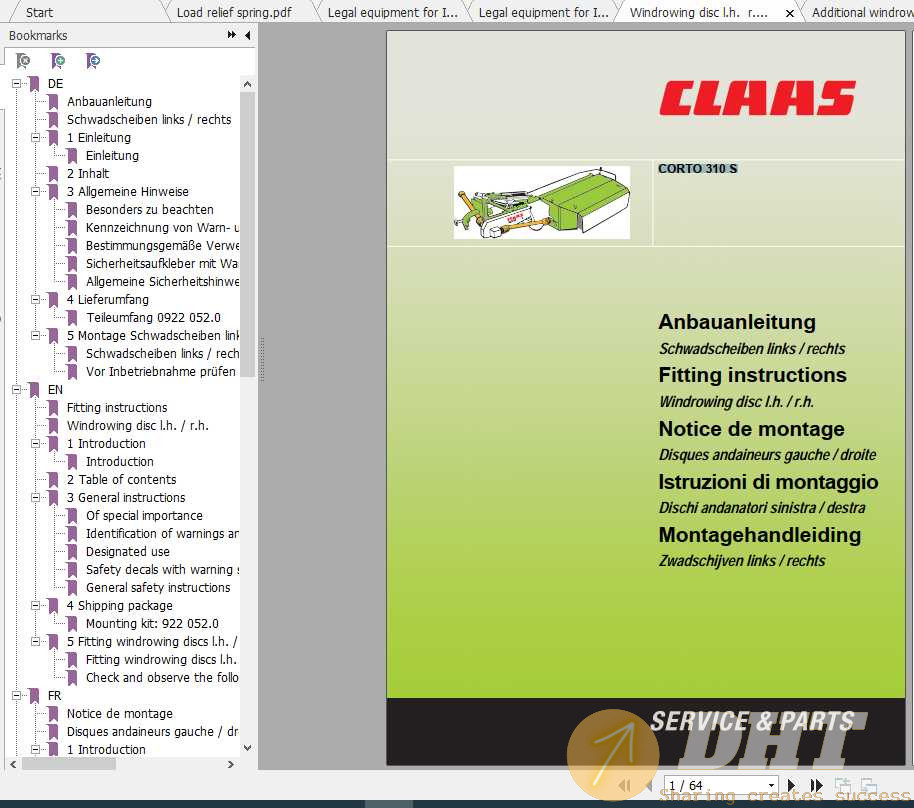914x808 pixels.
Task: Open Teileumfang 0922 052.0 bookmark
Action: pyautogui.click(x=153, y=317)
